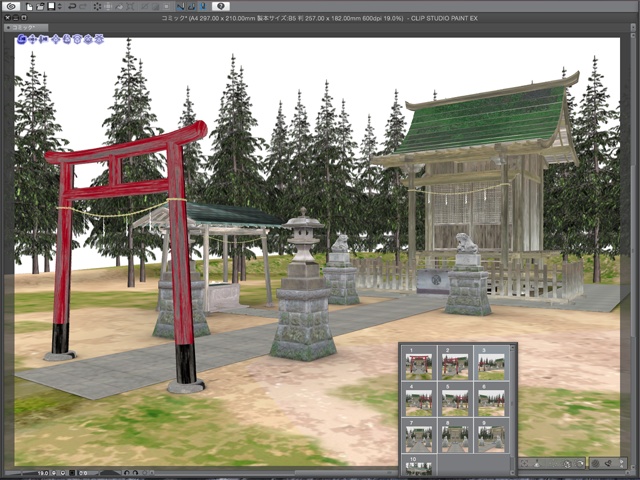Choose camera preset thumbnail 9
640x480 pixels.
491,438
